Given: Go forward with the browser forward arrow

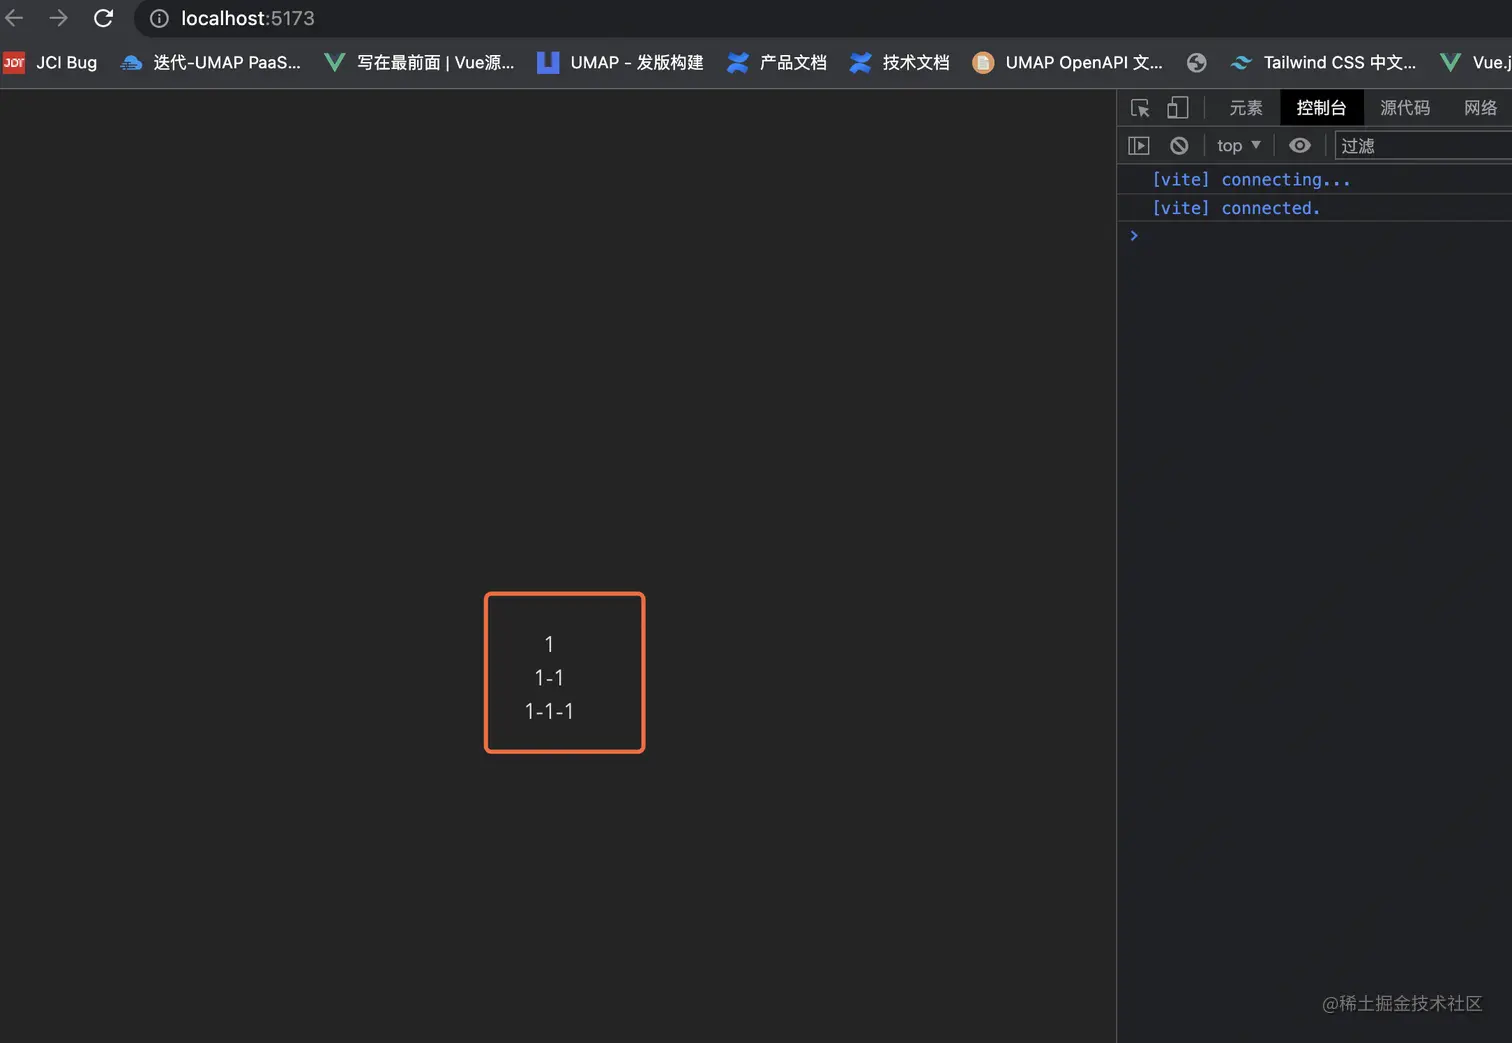Looking at the screenshot, I should (59, 18).
